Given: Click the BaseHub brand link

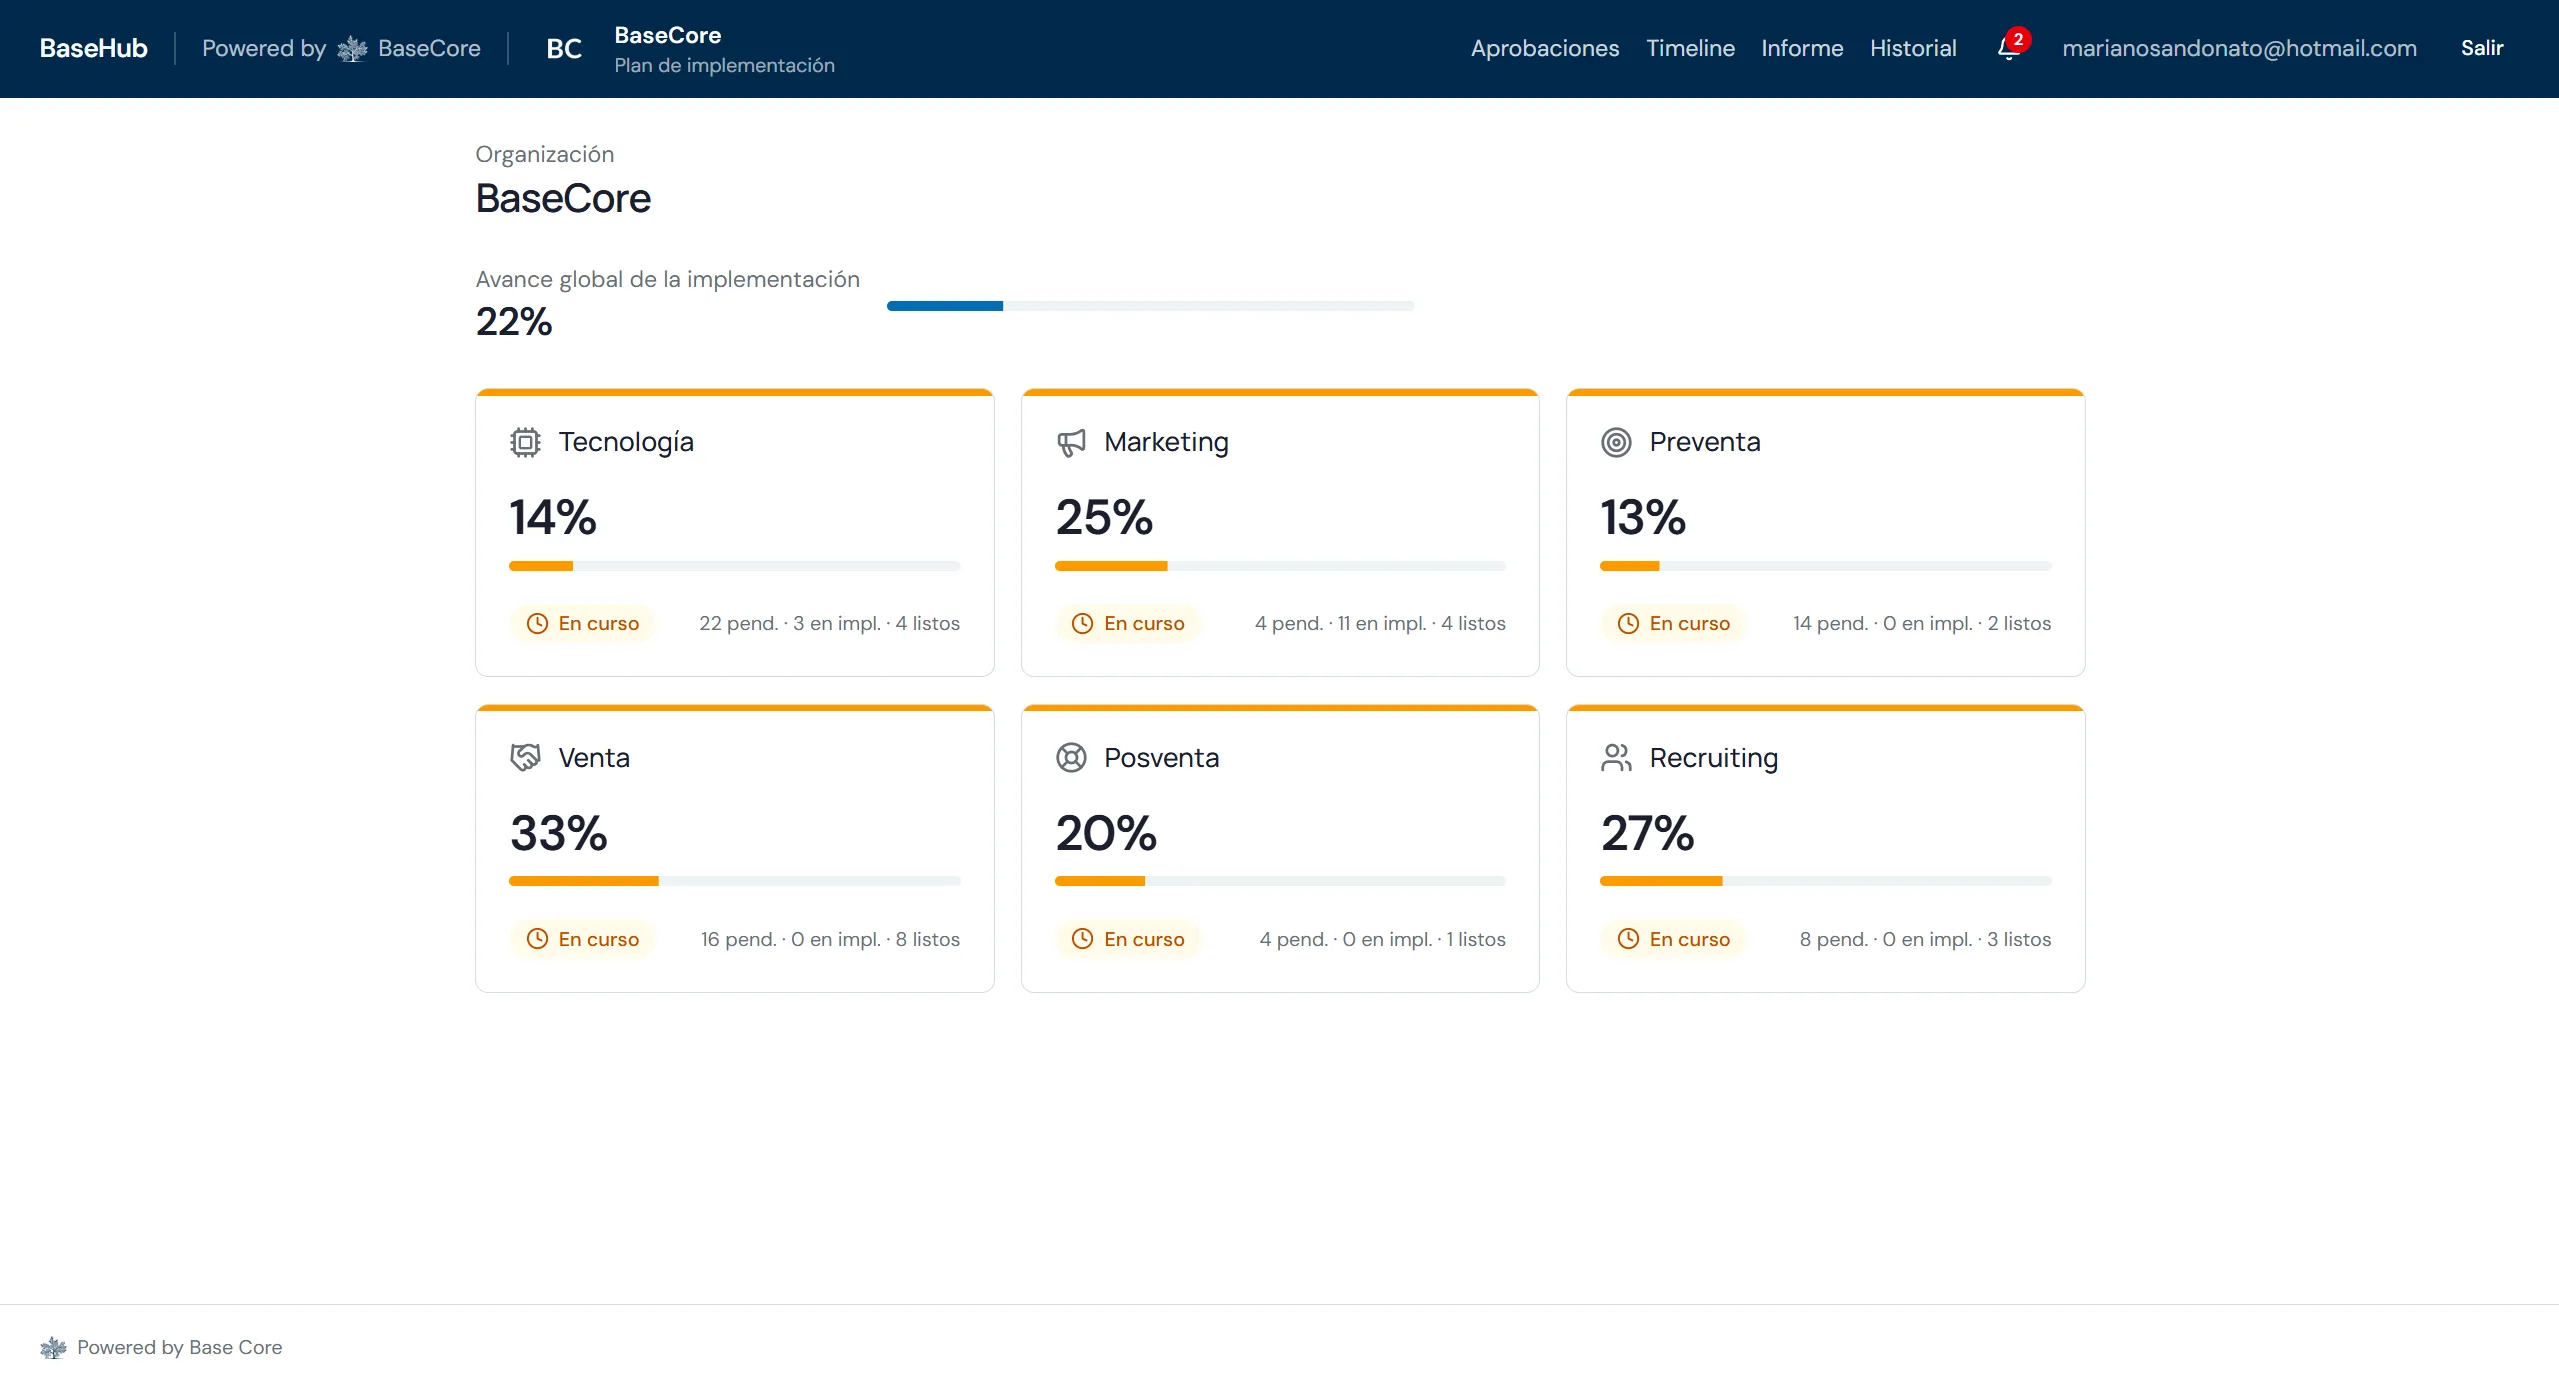Looking at the screenshot, I should point(94,48).
